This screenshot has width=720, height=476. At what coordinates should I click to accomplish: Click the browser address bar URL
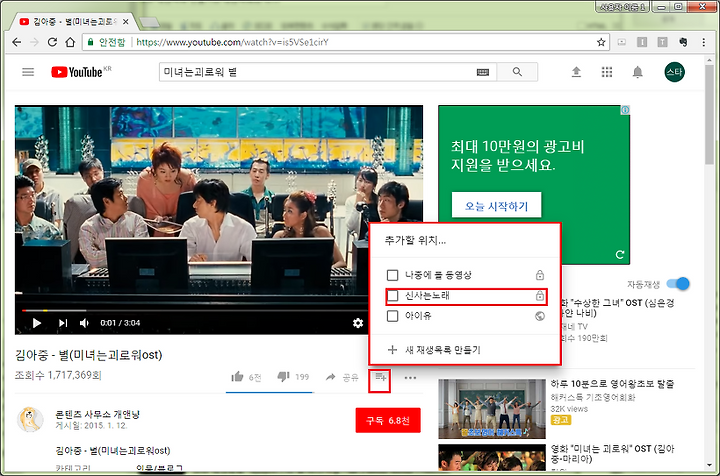(x=232, y=42)
